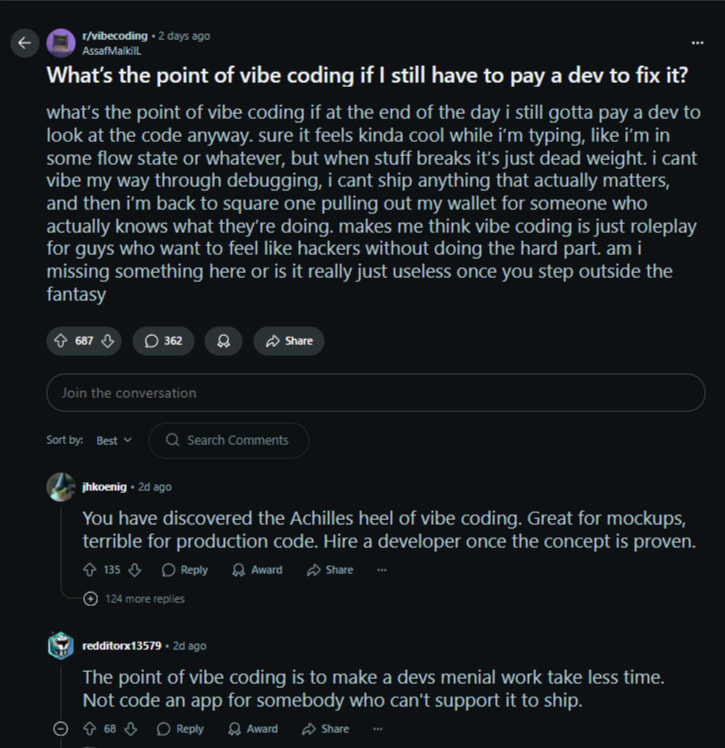Screen dimensions: 725x748
Task: Downvote jhkoenig's comment
Action: [135, 570]
